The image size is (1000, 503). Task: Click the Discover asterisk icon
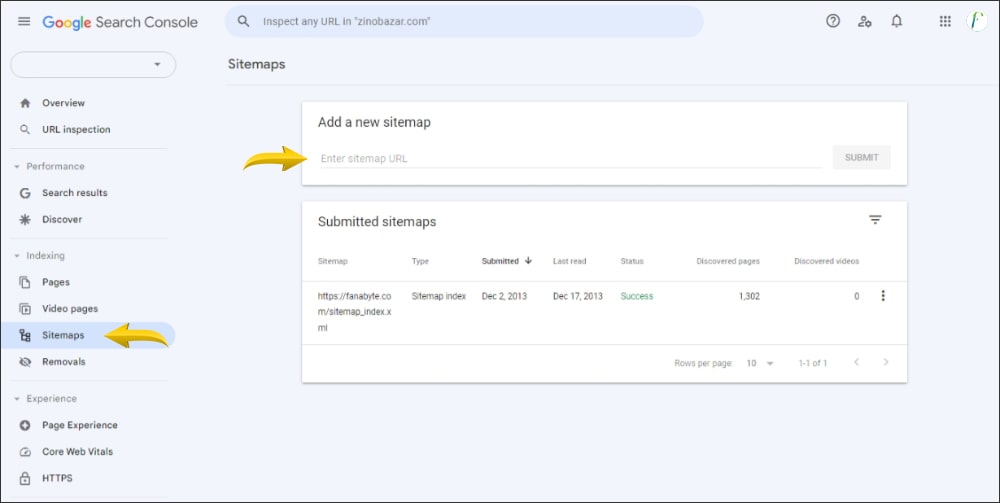25,219
